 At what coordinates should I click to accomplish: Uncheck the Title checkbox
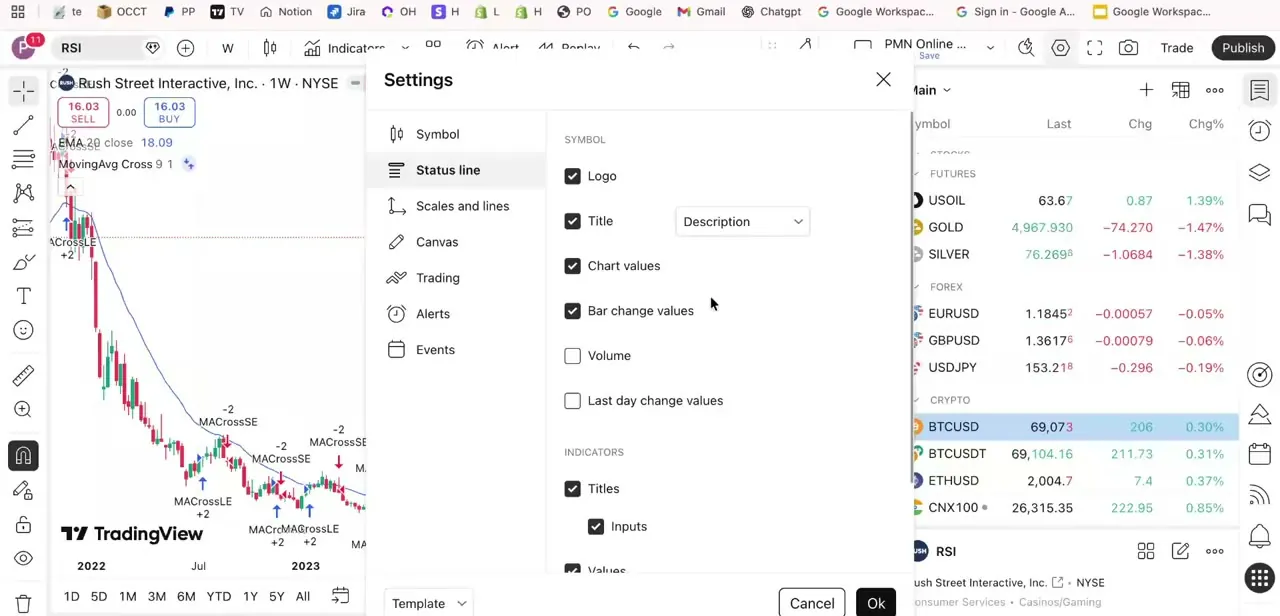[x=572, y=221]
